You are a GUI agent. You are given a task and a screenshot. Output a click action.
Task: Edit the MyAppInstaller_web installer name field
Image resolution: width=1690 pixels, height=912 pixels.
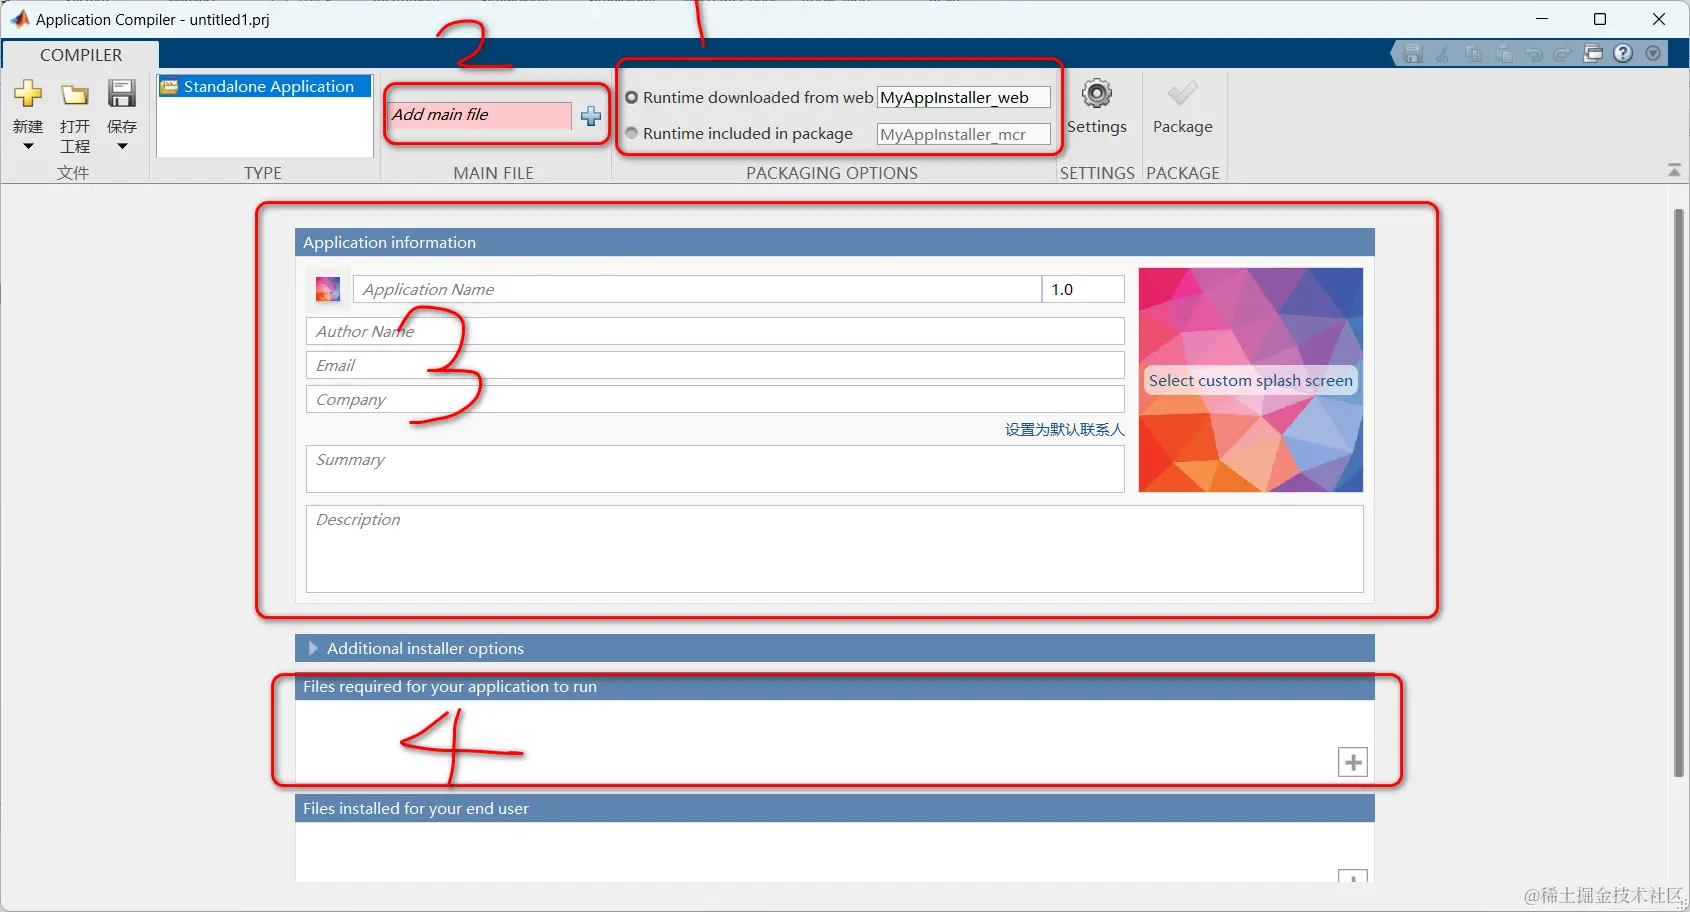(x=964, y=97)
